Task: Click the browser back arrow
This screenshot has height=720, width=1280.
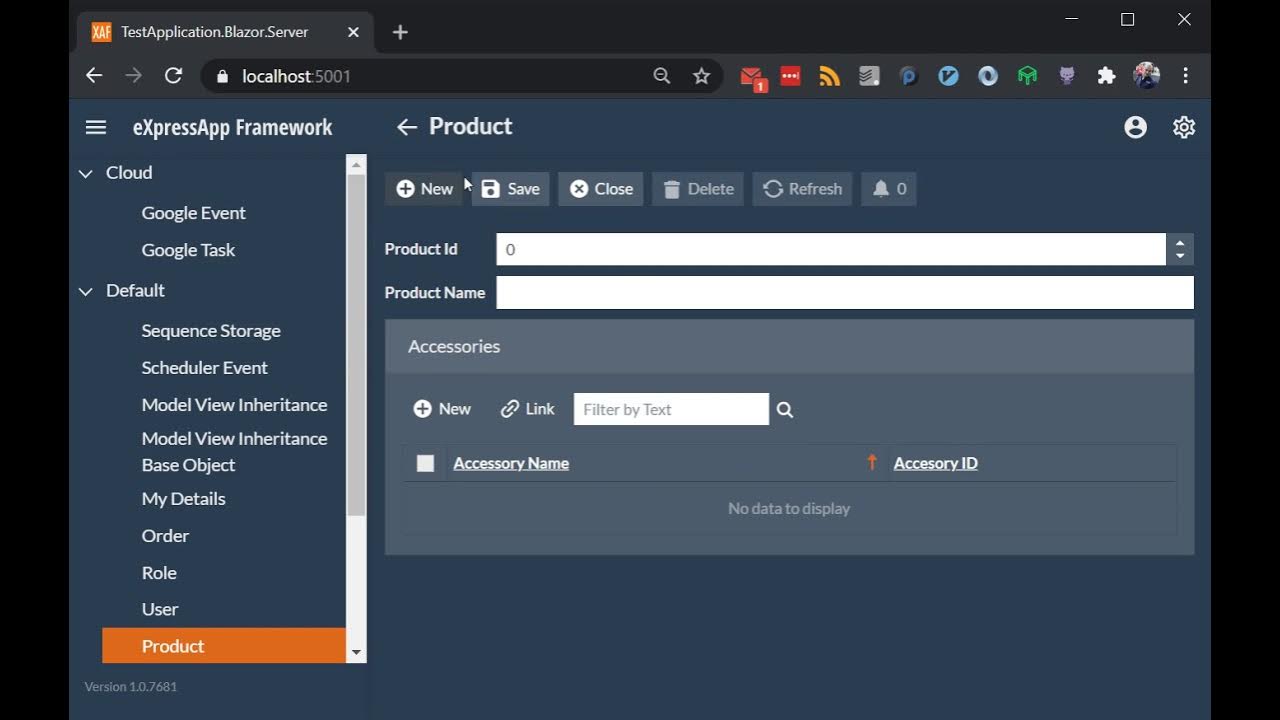Action: coord(94,76)
